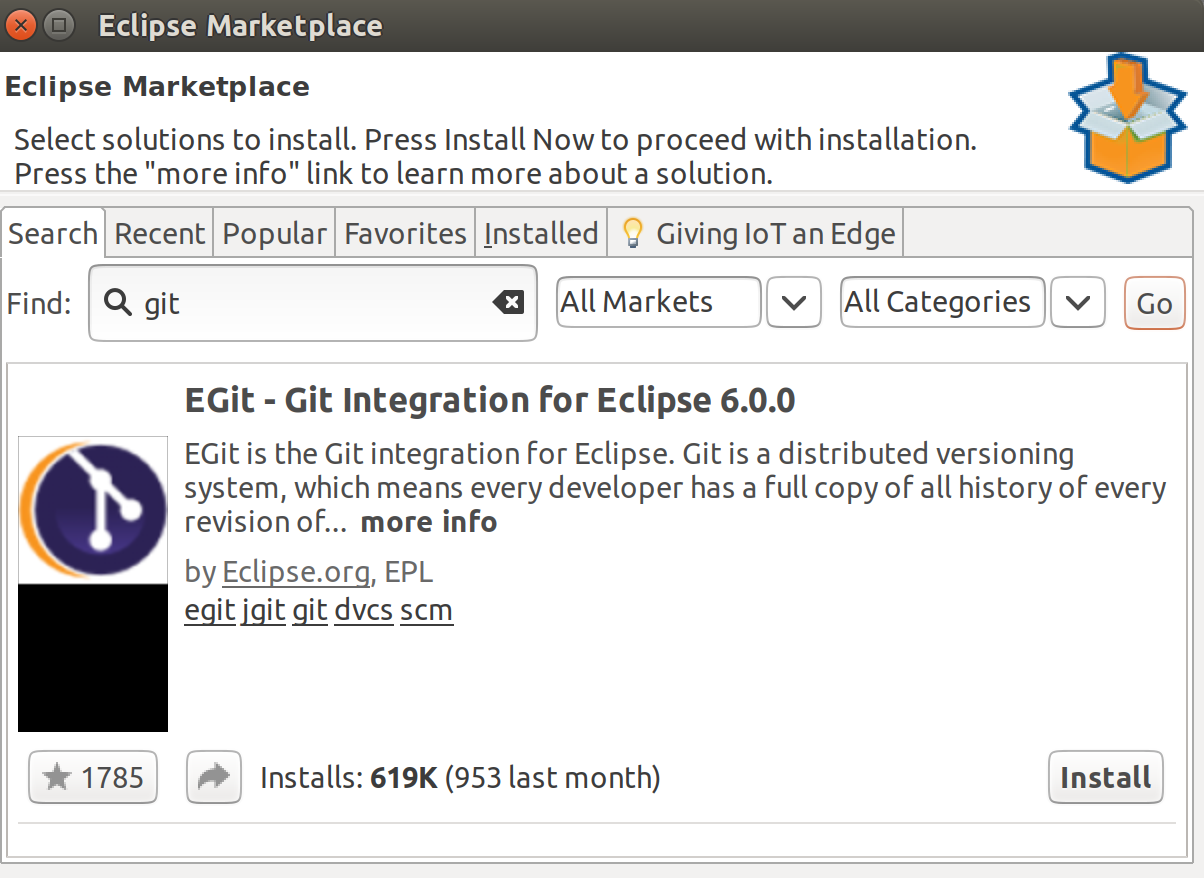Screen dimensions: 1204x878
Task: Click the light bulb icon on the IoT tab
Action: pyautogui.click(x=632, y=233)
